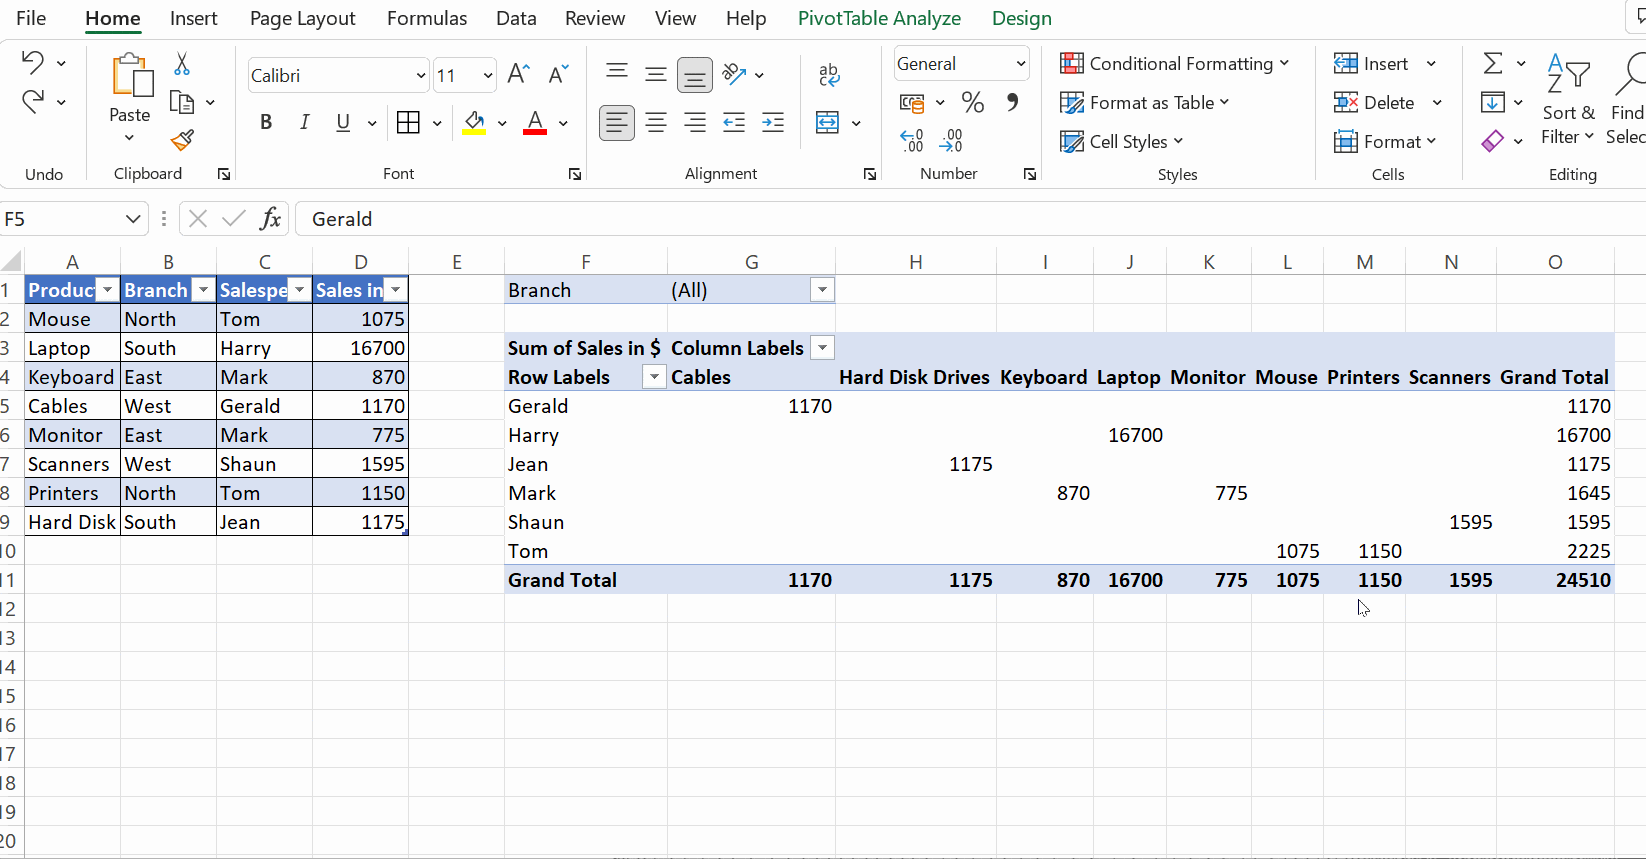Open the PivotTable Analyze tab
This screenshot has height=859, width=1646.
(879, 18)
